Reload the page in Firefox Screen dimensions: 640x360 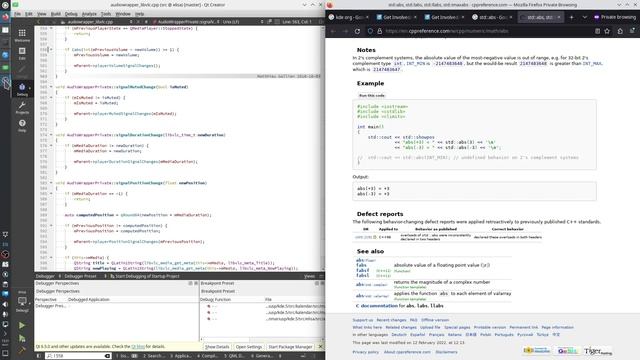click(357, 31)
